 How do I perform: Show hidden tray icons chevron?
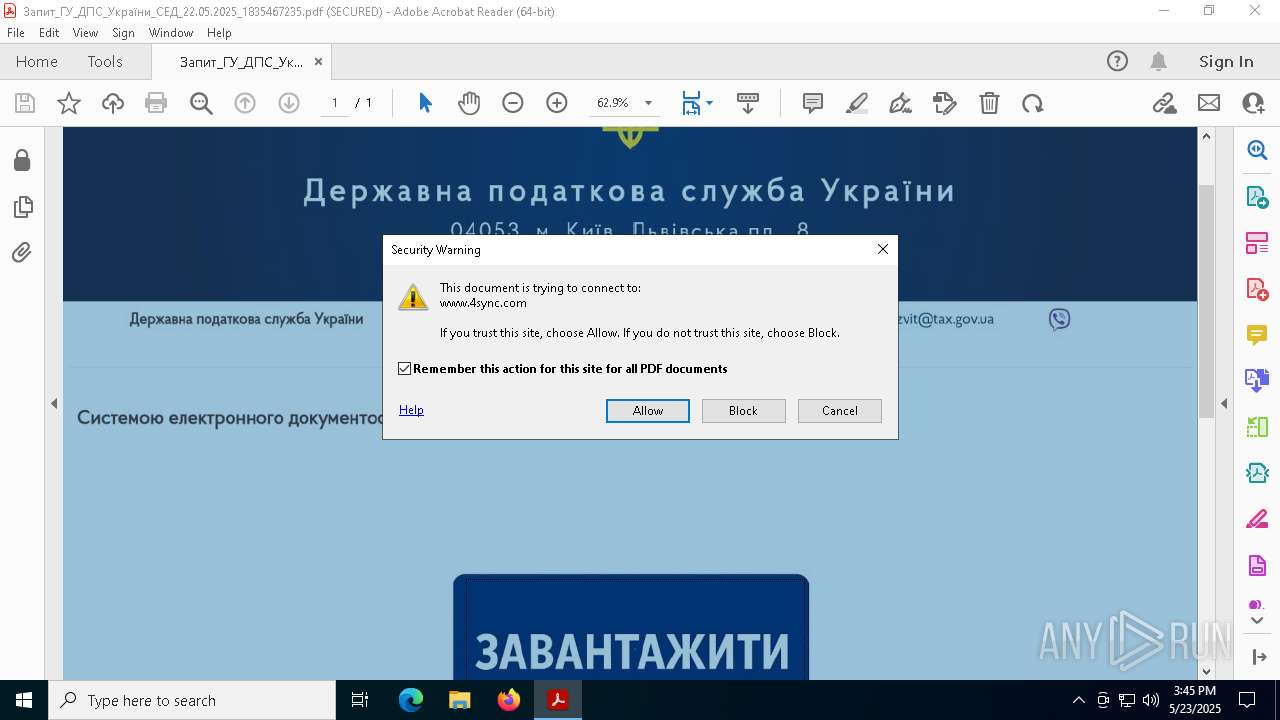pos(1078,700)
